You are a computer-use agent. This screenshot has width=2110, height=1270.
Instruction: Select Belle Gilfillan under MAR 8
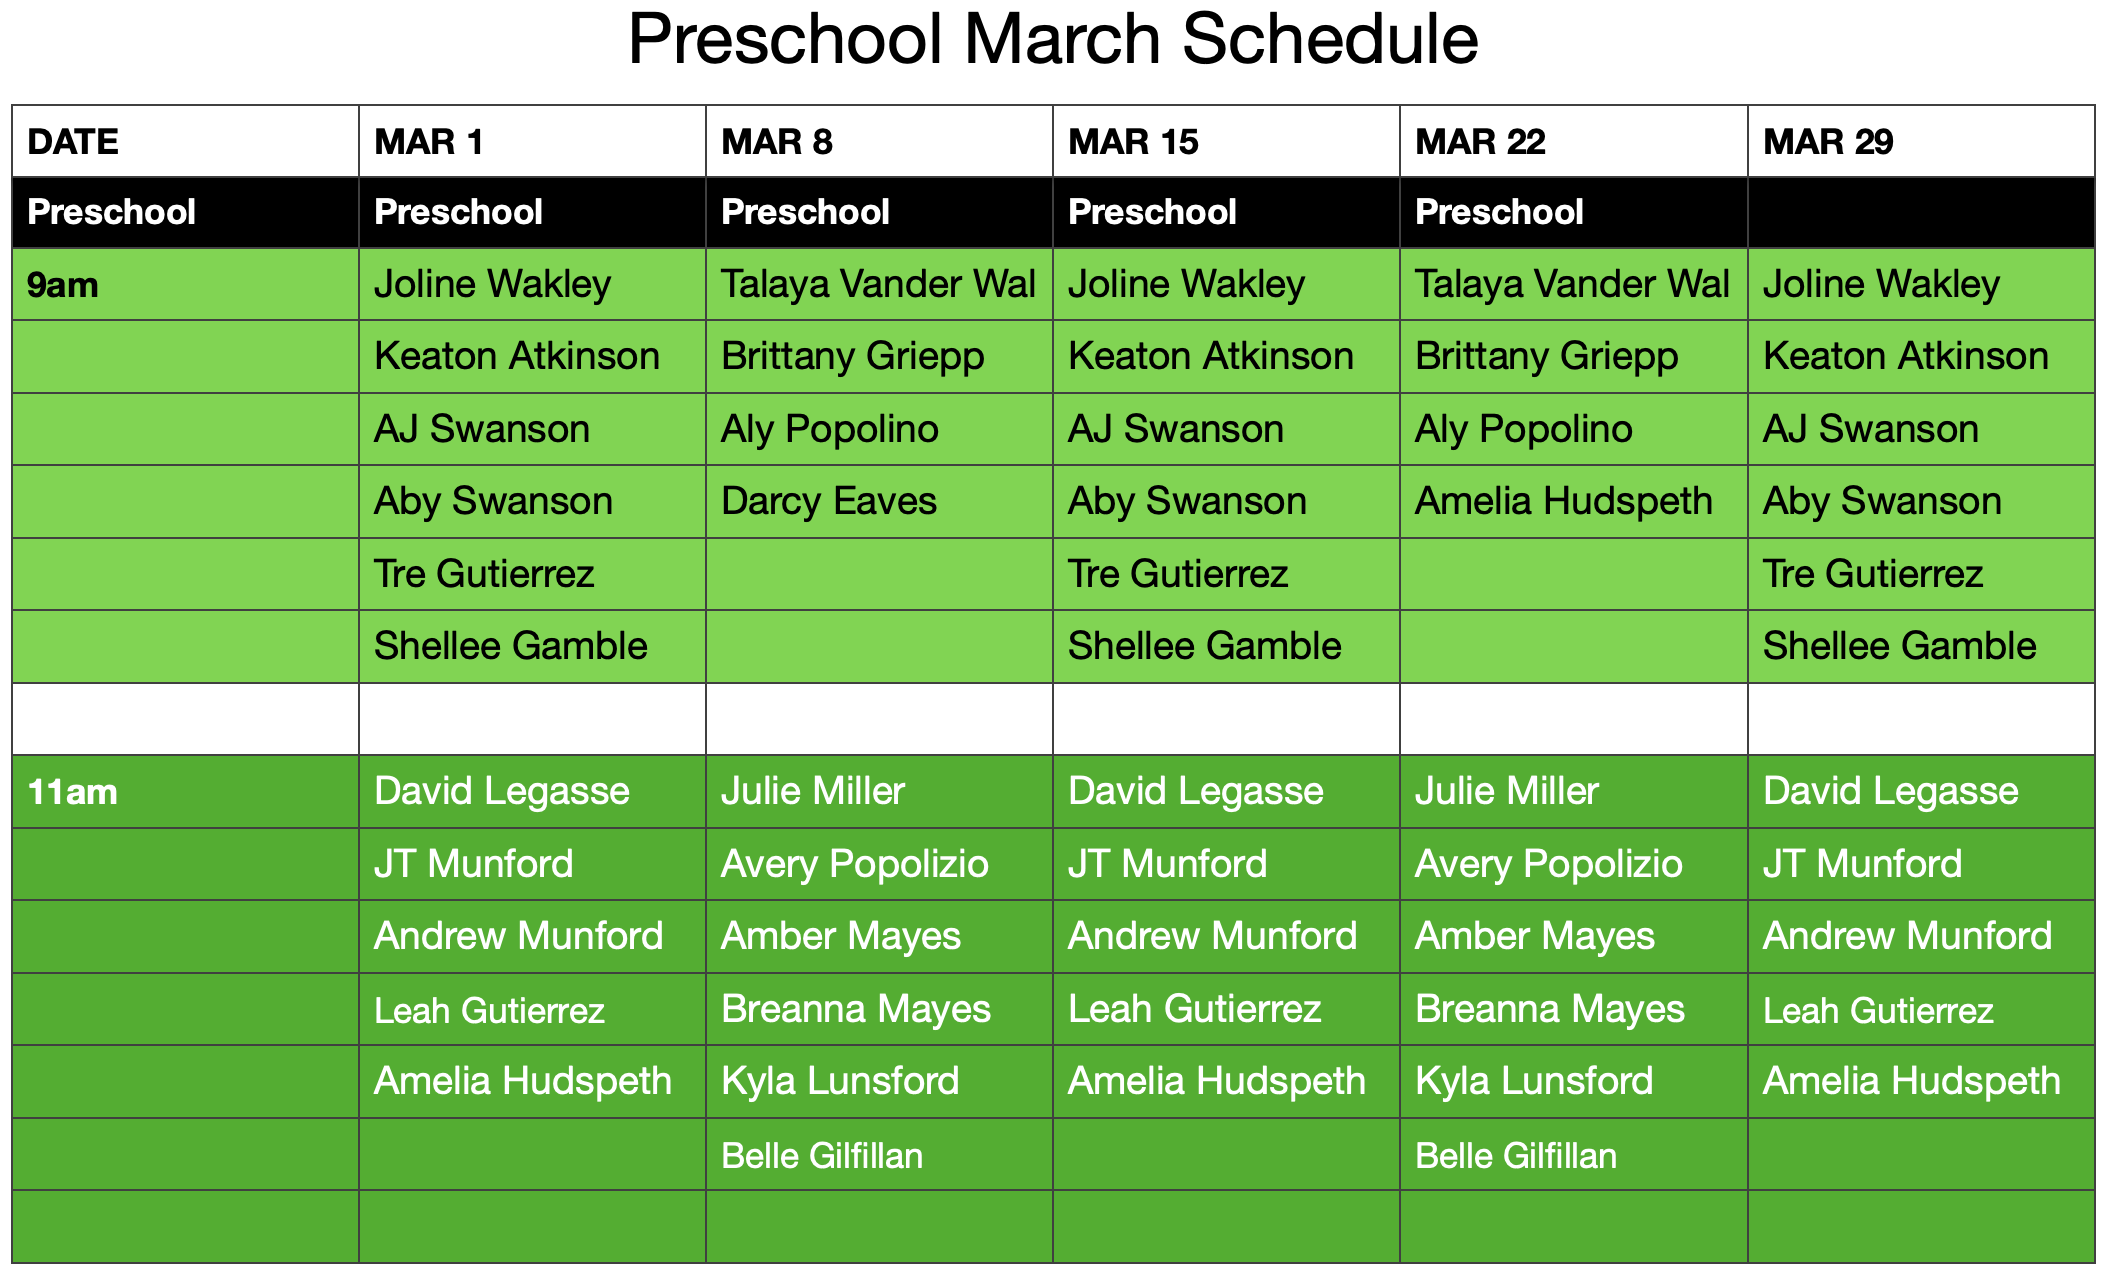point(822,1155)
